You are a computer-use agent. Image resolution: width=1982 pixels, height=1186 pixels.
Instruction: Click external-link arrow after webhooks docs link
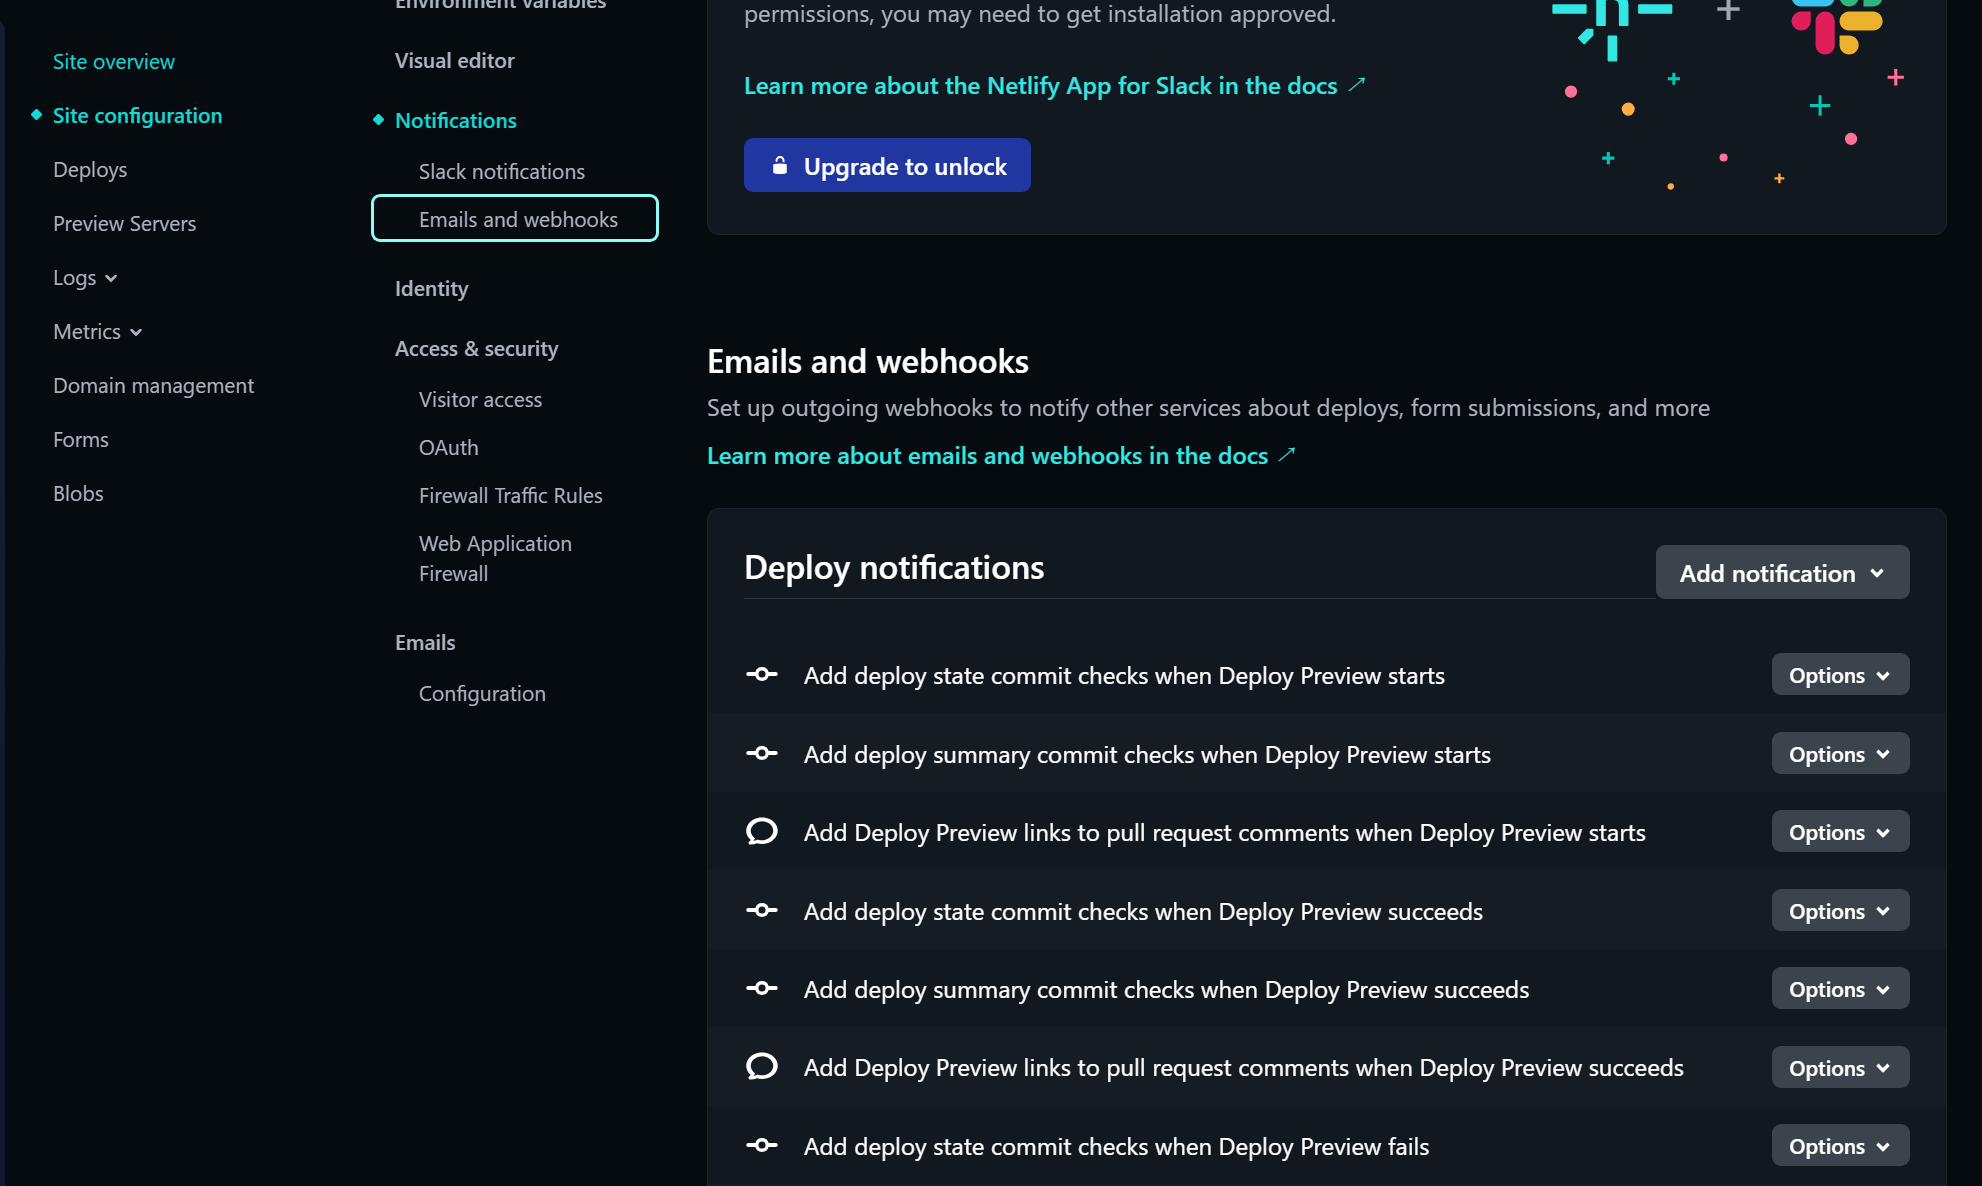click(1287, 455)
